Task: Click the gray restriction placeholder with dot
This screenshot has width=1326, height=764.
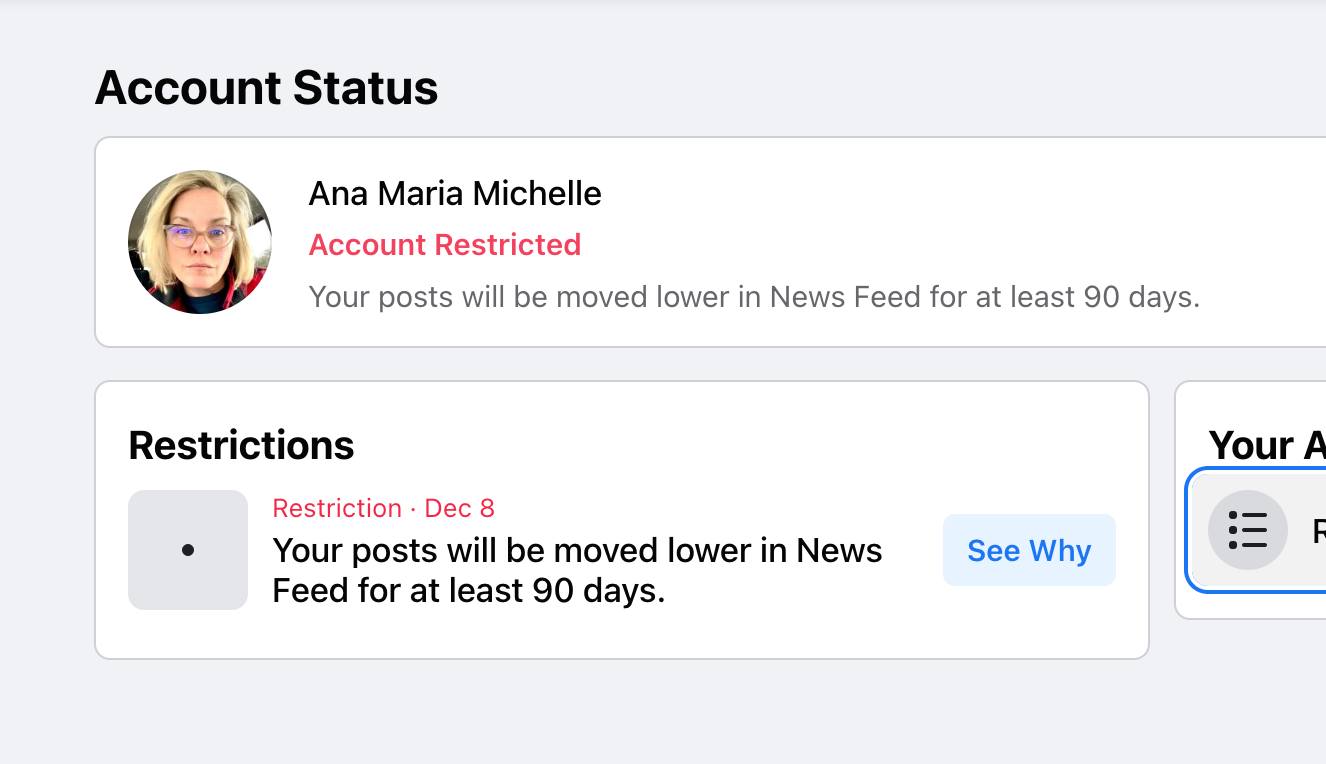Action: (188, 550)
